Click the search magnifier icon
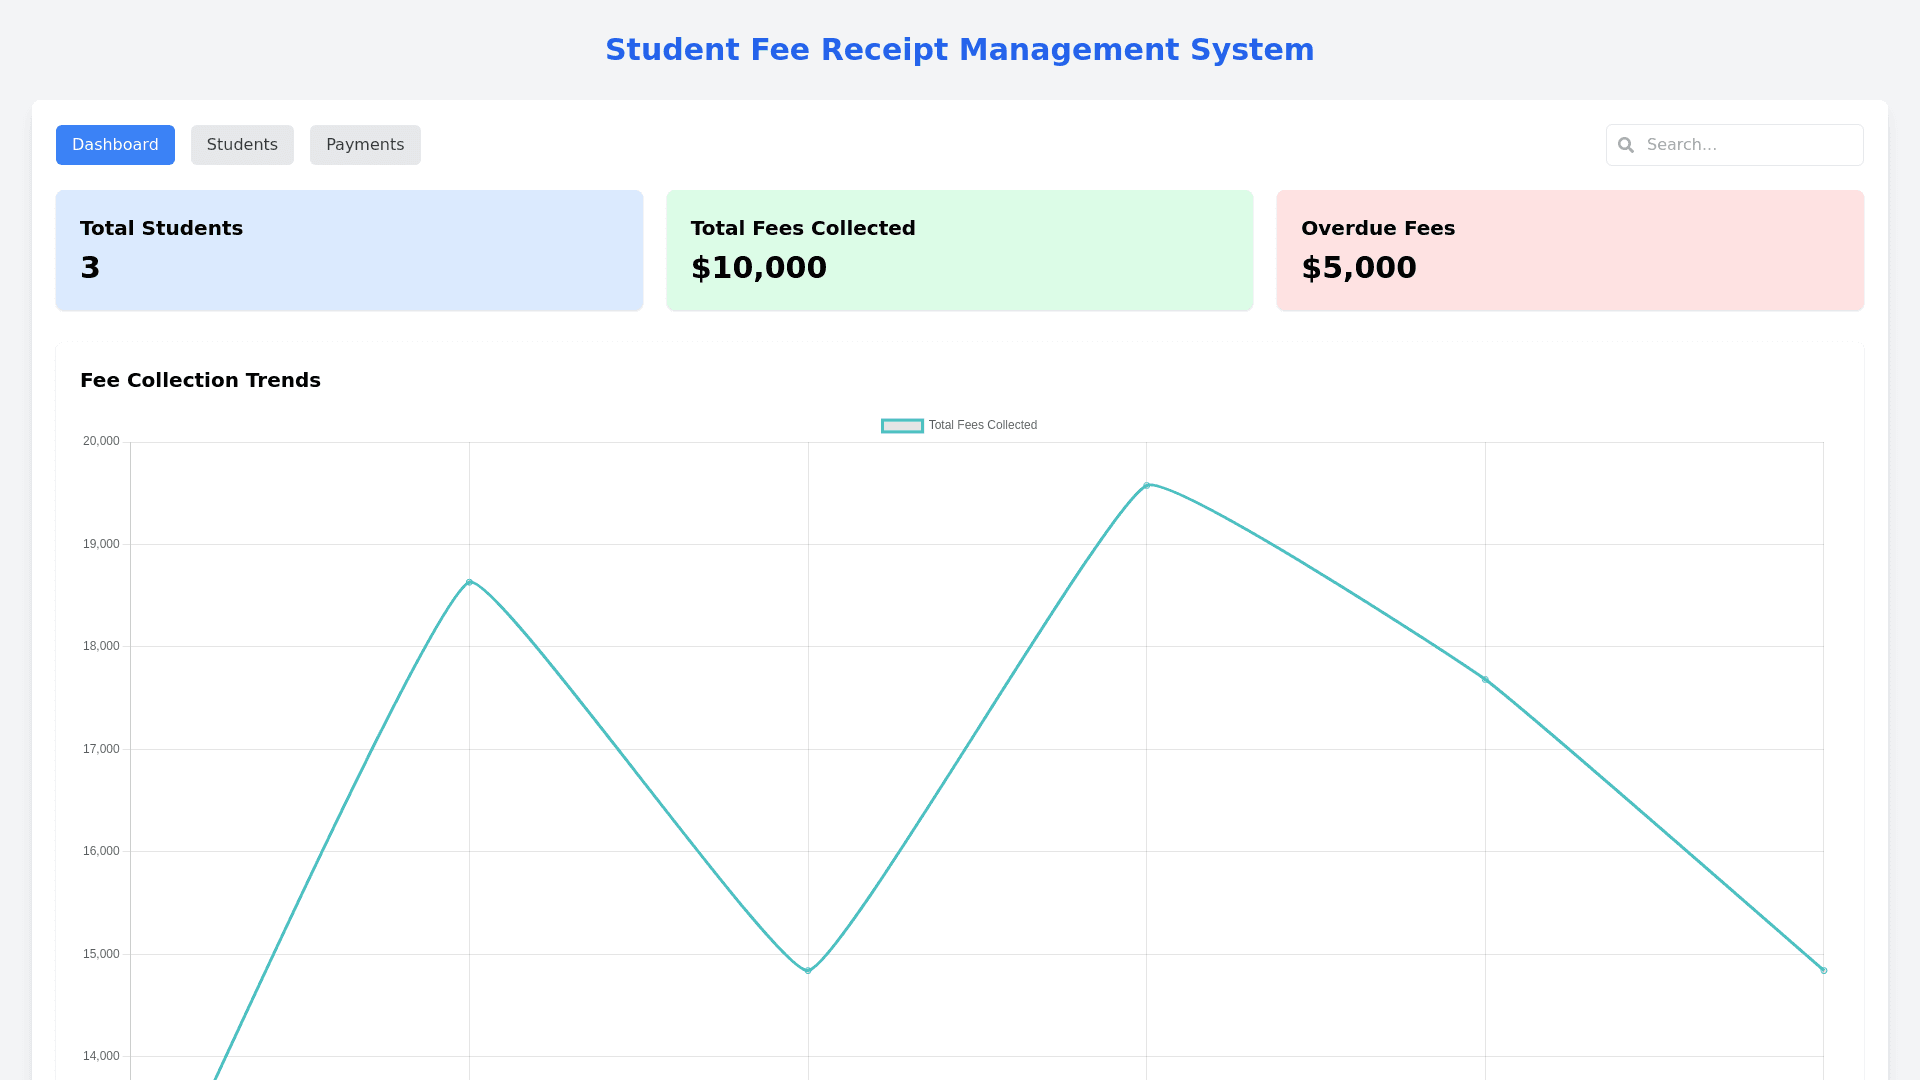Viewport: 1920px width, 1080px height. (x=1626, y=145)
